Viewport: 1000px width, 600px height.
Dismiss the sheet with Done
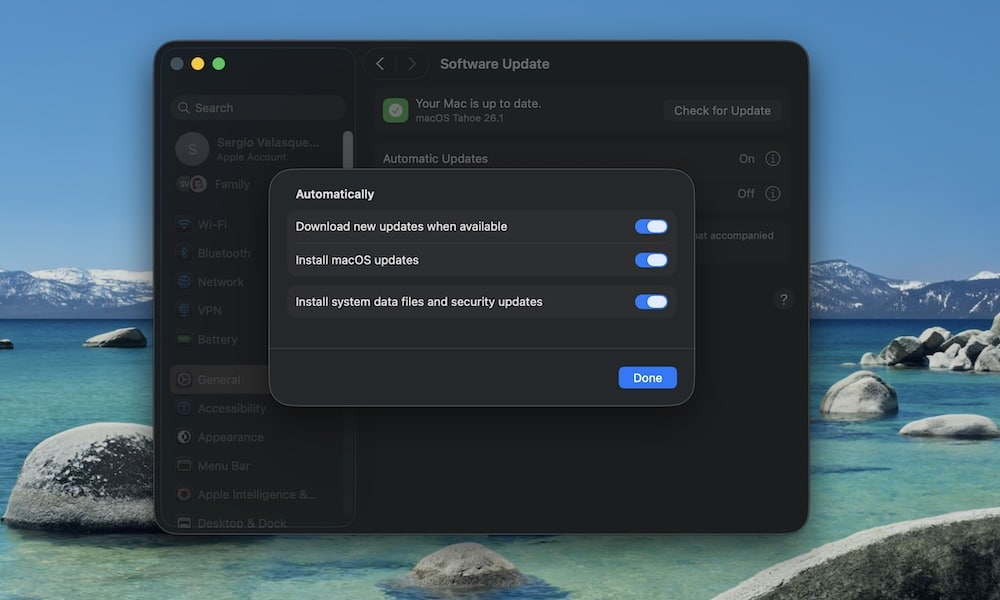(647, 377)
